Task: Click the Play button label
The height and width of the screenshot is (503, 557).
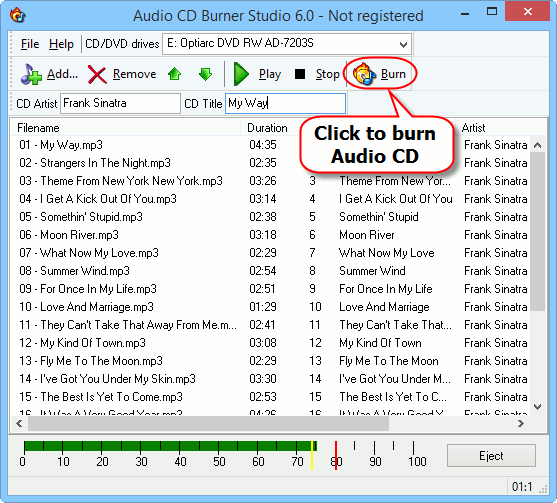Action: tap(270, 74)
